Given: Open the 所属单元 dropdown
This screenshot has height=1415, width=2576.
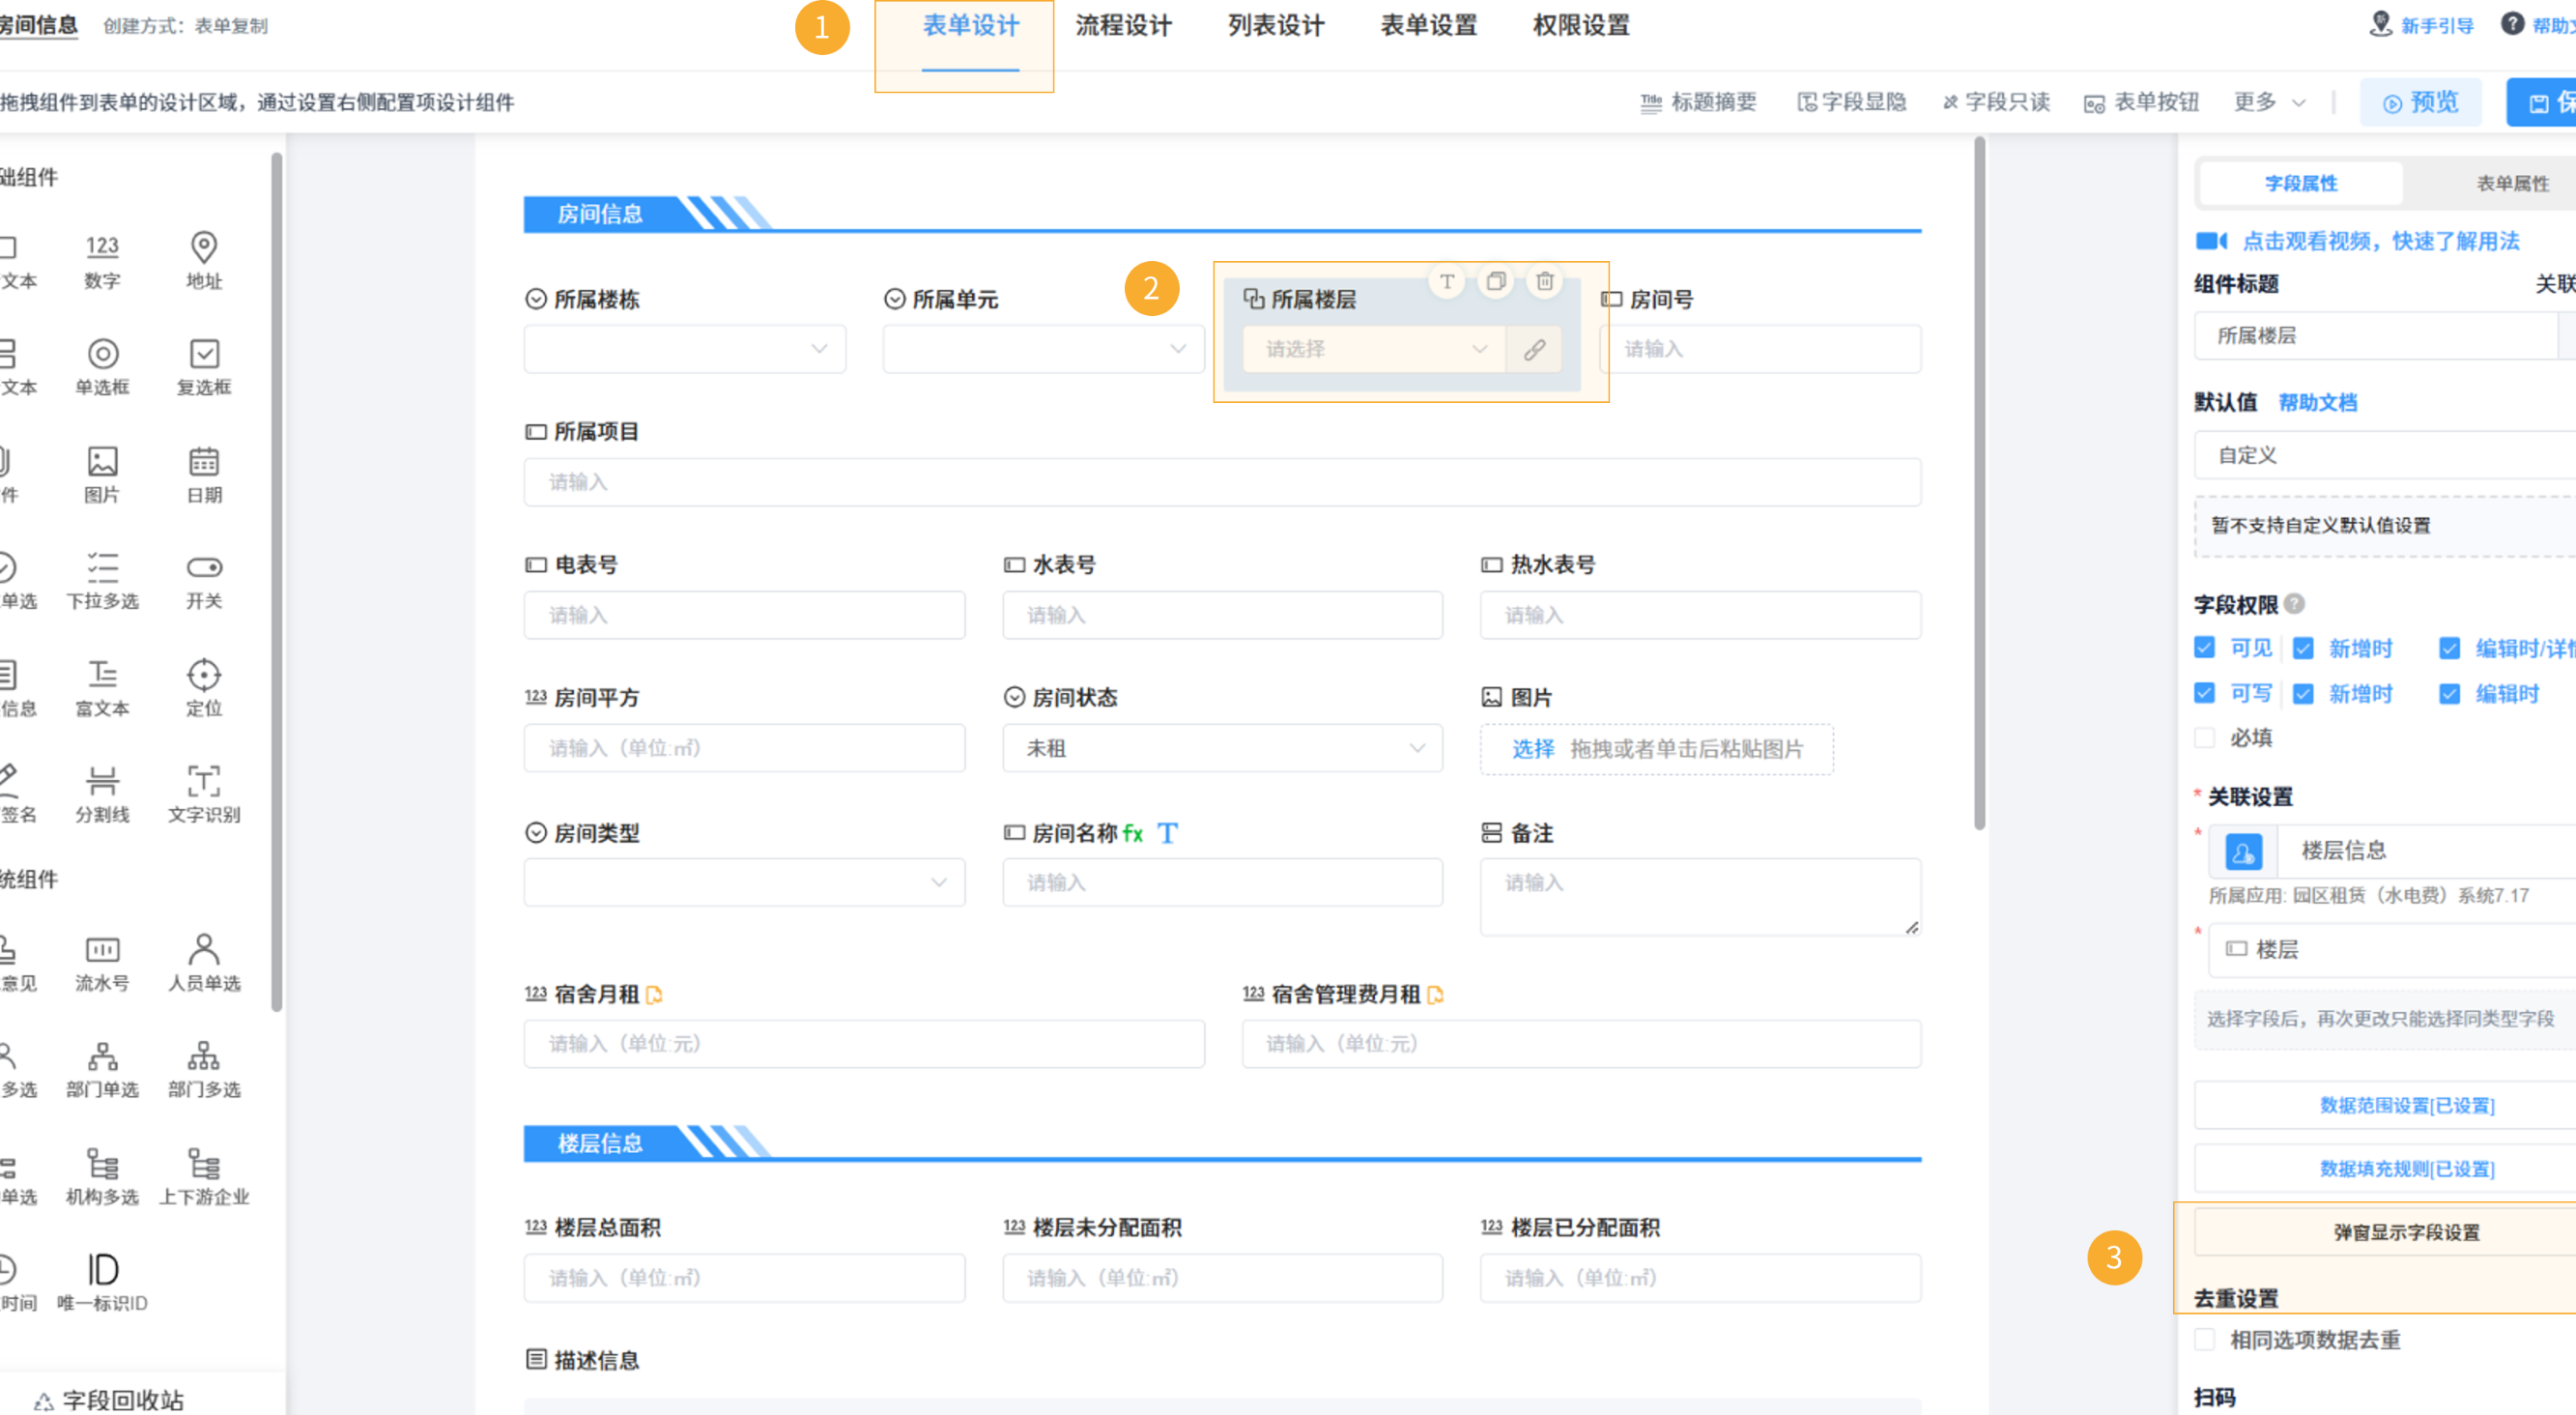Looking at the screenshot, I should [1043, 349].
